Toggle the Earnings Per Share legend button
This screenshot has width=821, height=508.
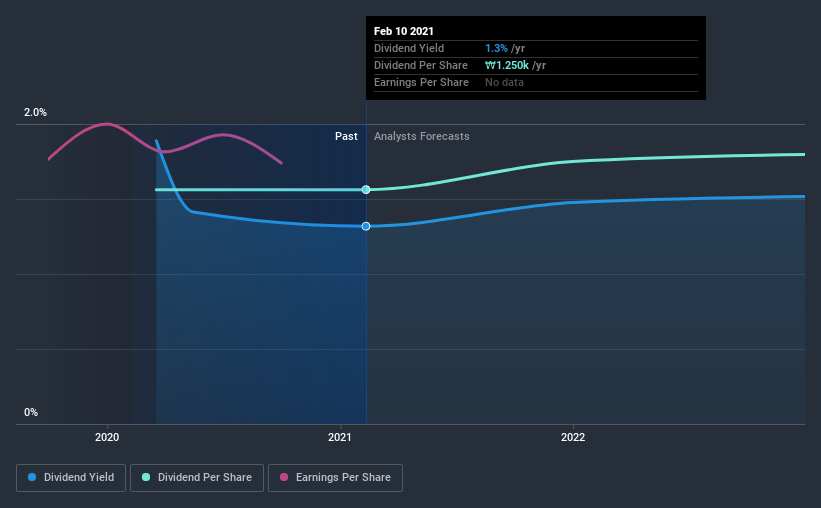click(x=335, y=478)
